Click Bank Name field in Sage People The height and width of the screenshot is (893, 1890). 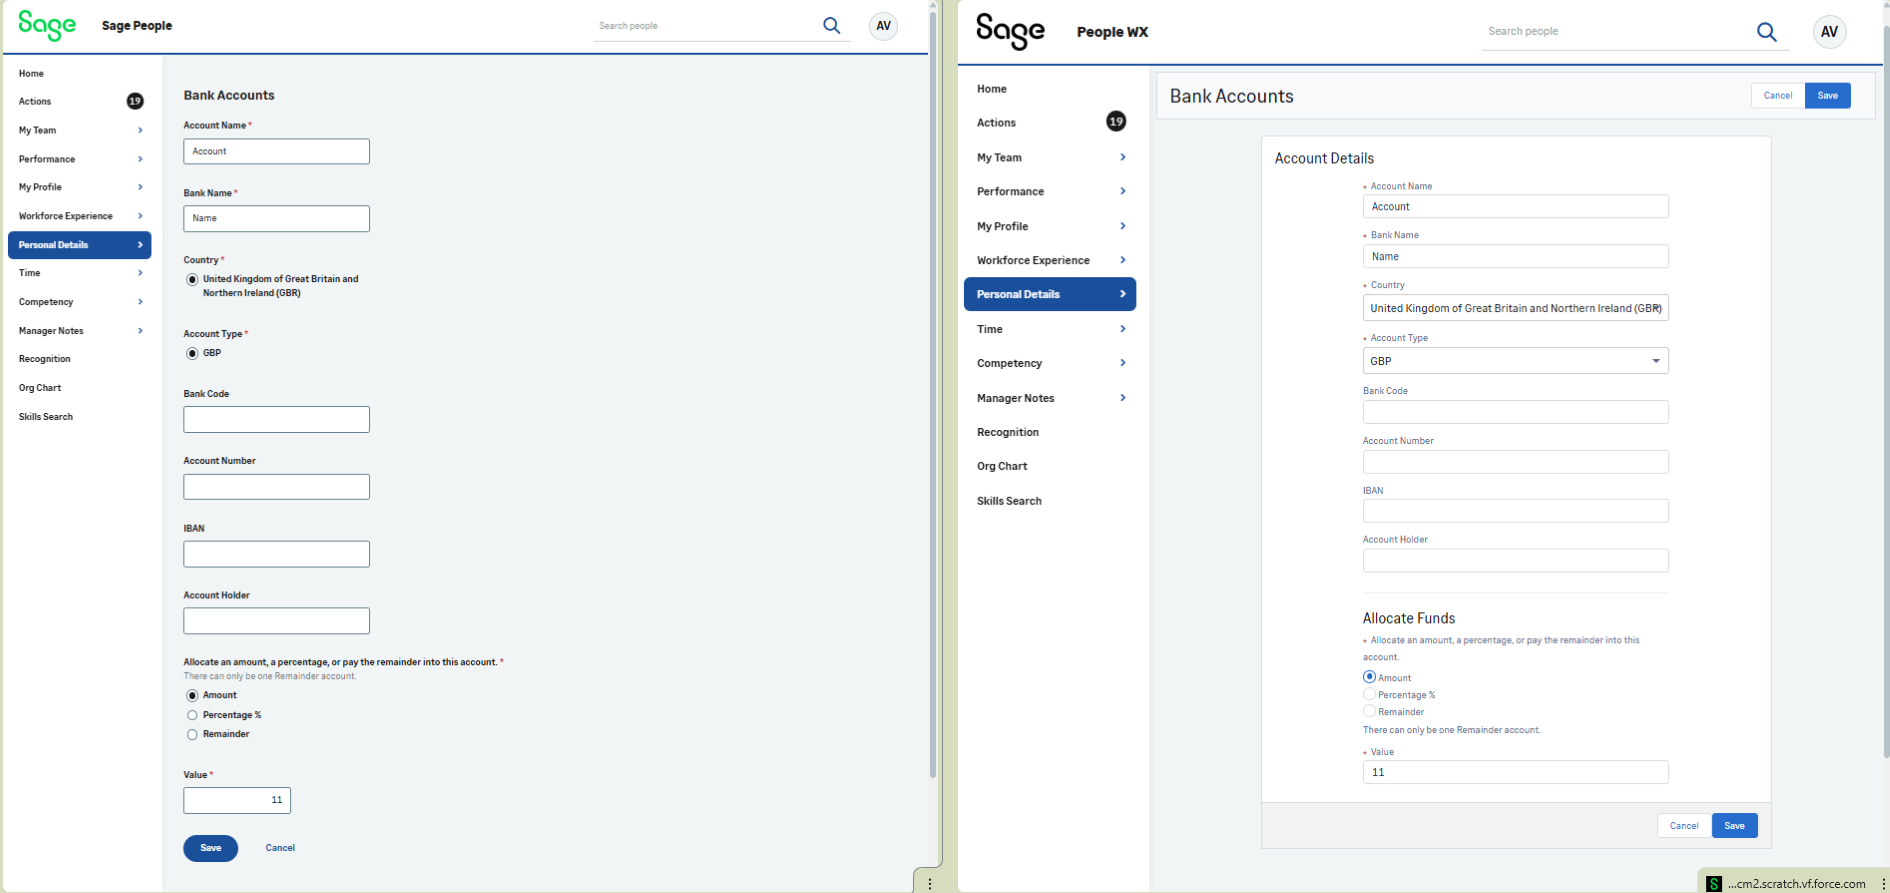[276, 219]
